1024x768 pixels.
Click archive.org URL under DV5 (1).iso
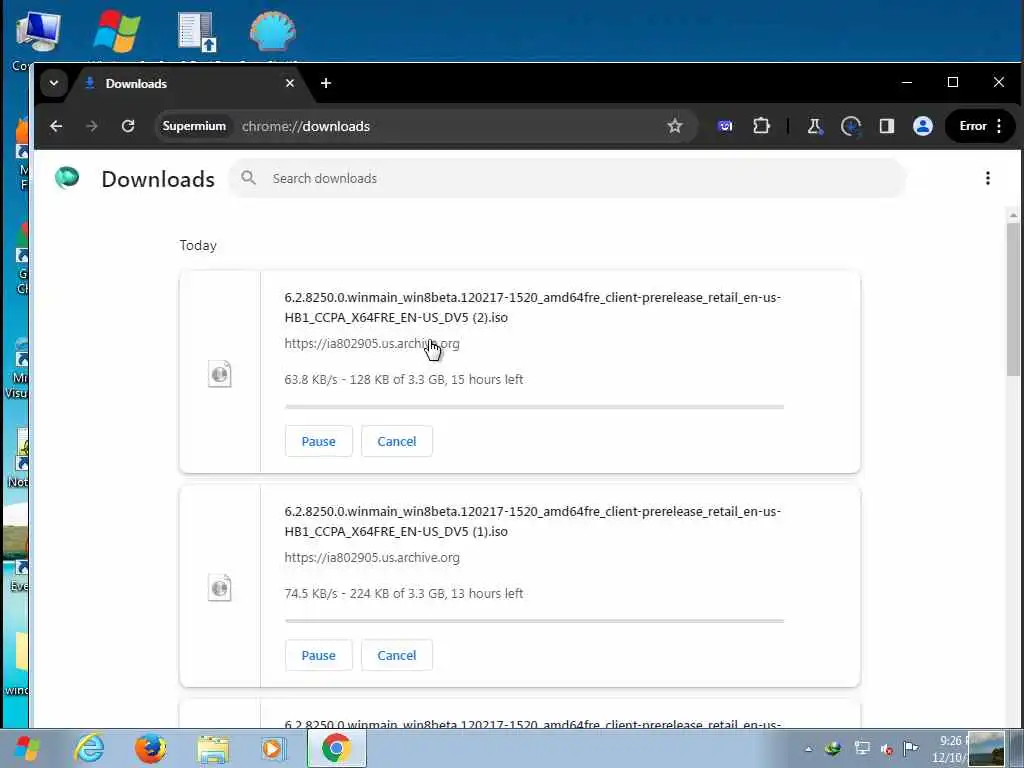pos(372,558)
